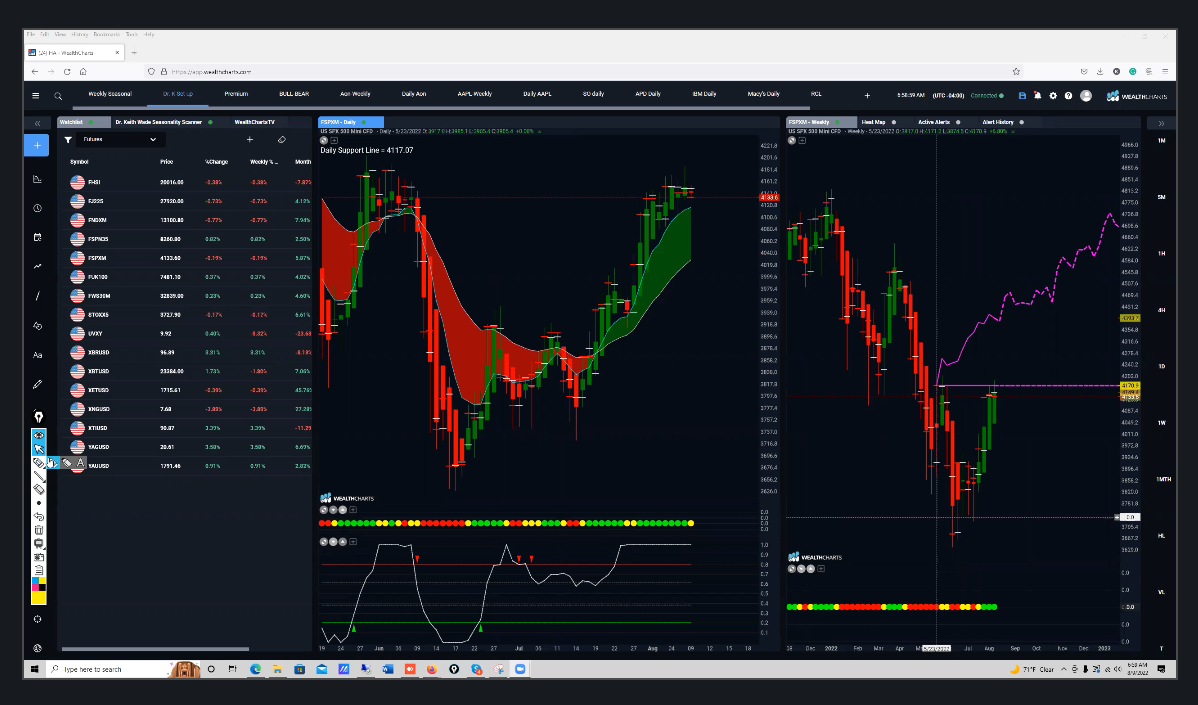Collapse left panel with double chevron

(37, 123)
